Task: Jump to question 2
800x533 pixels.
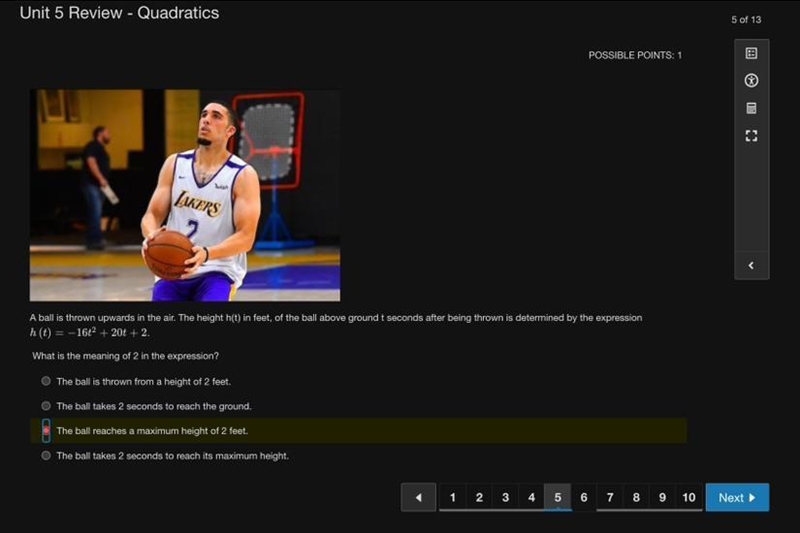Action: [479, 497]
